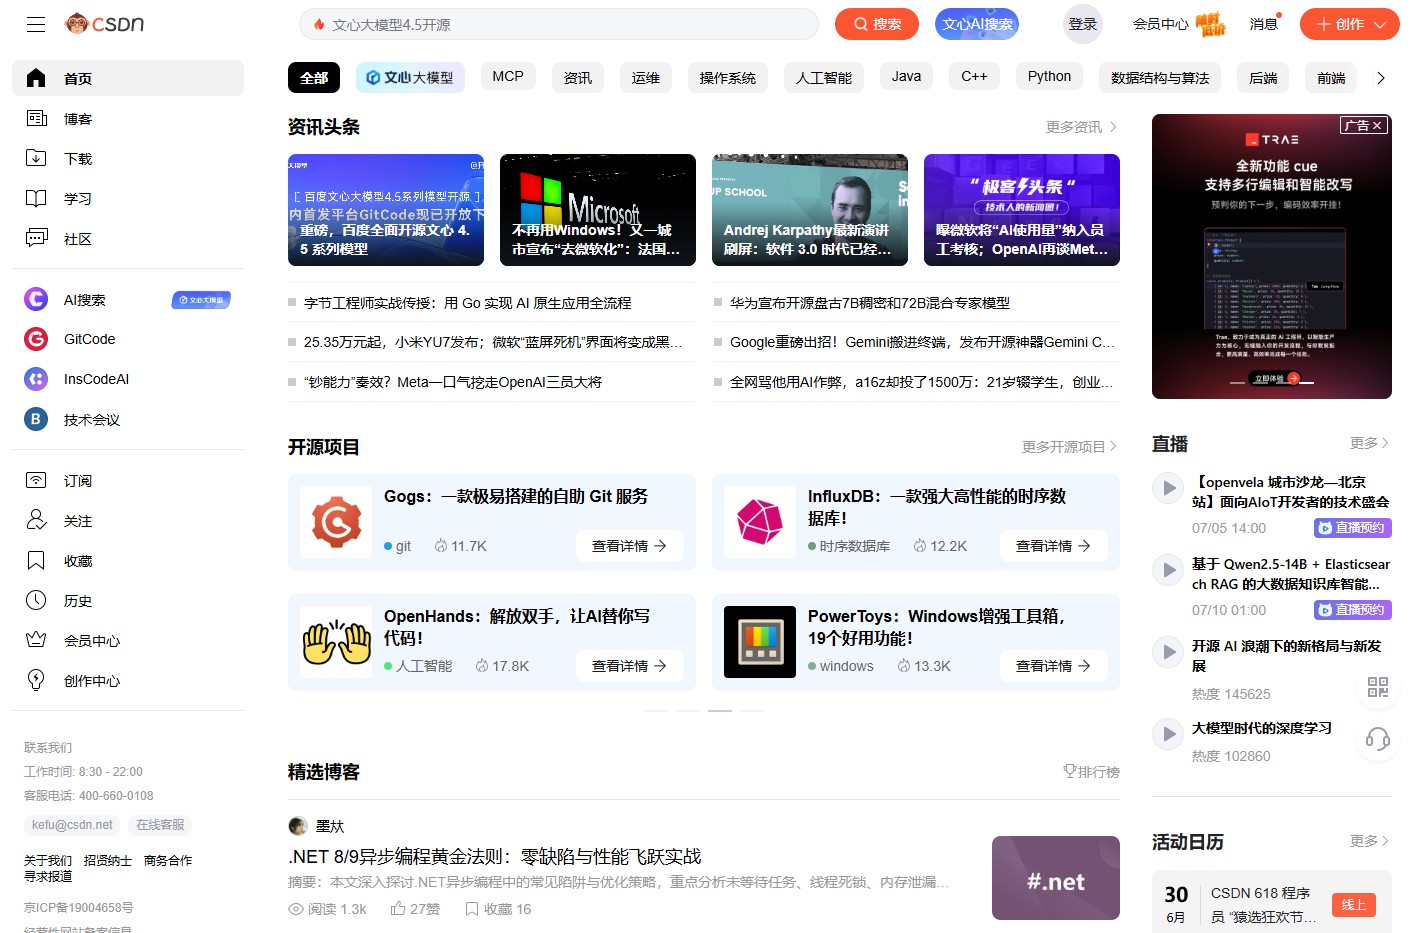Open 订阅 subscription icon in sidebar
Image resolution: width=1424 pixels, height=933 pixels.
tap(36, 480)
